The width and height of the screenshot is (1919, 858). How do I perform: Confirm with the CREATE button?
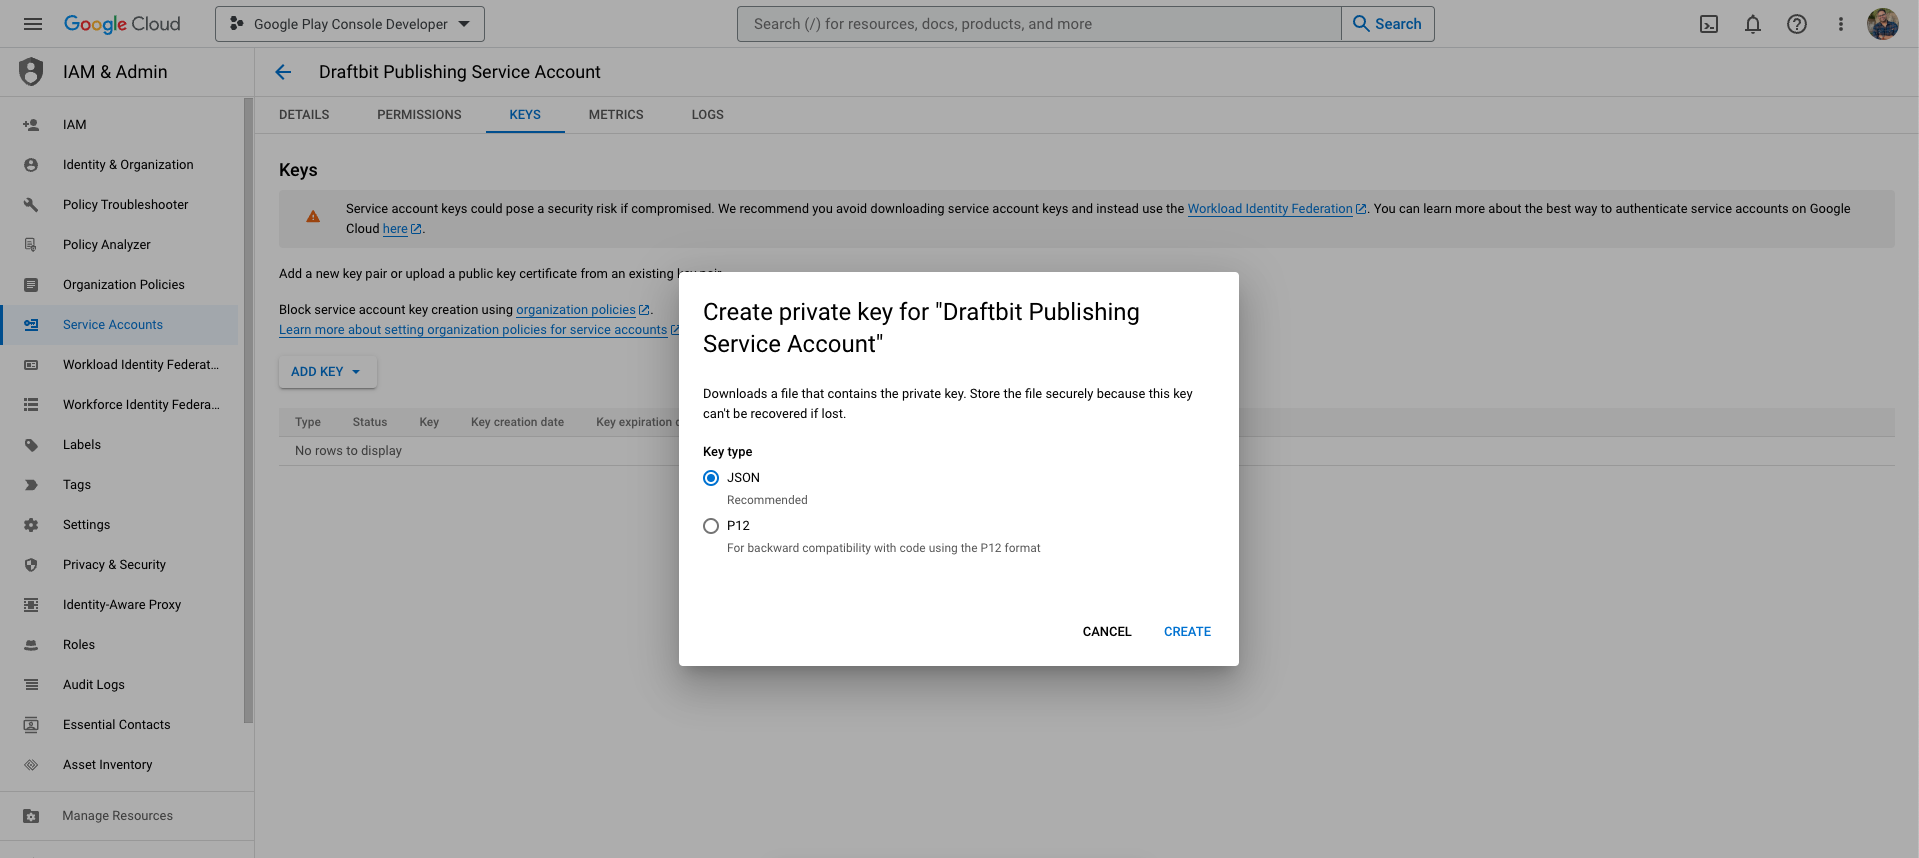point(1187,632)
